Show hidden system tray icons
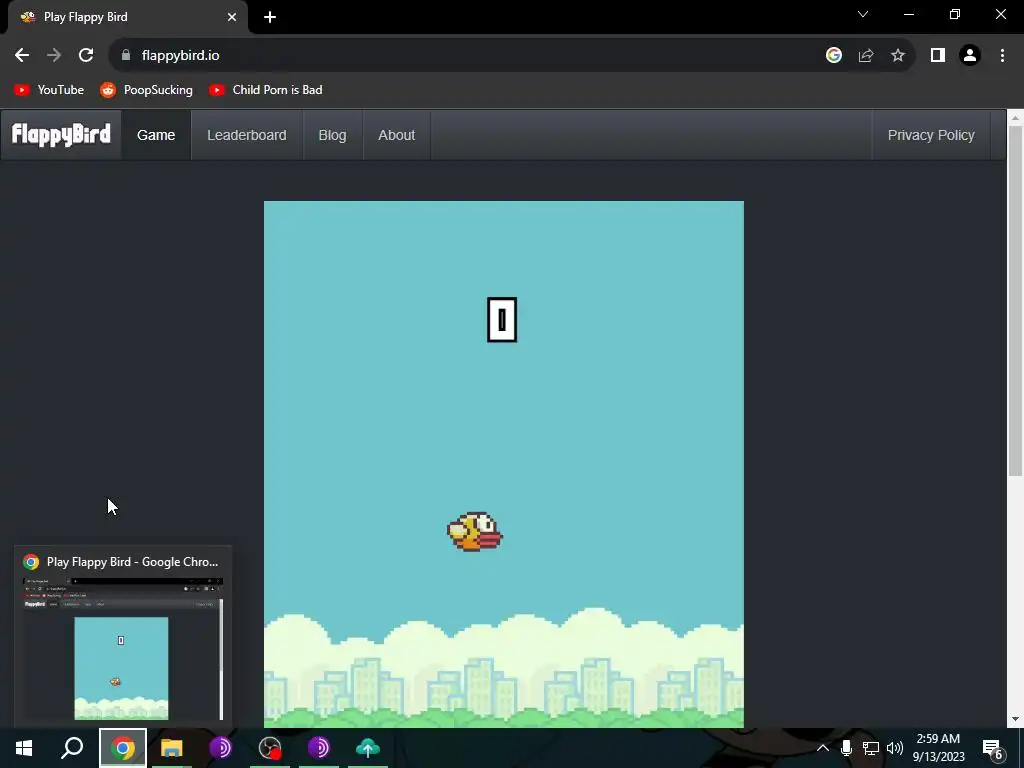 (823, 748)
